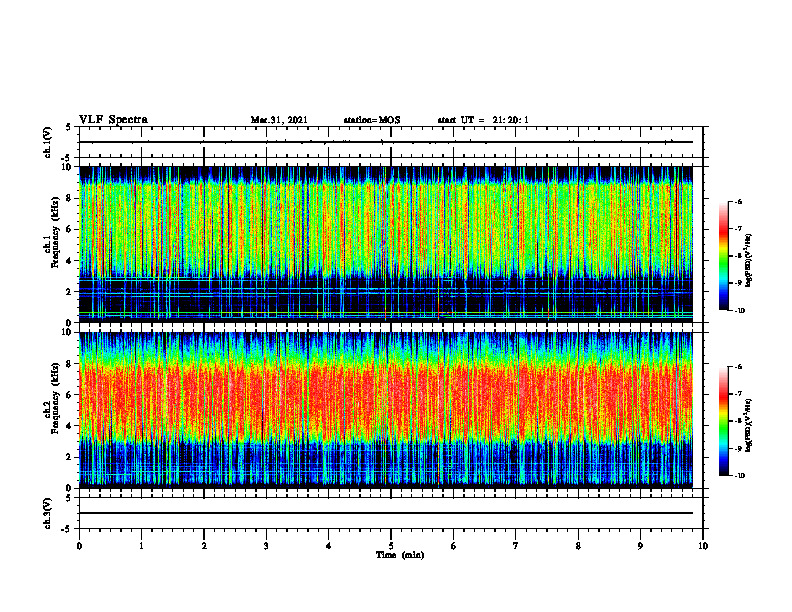This screenshot has width=792, height=612.
Task: Click the 'ch.1(V)' axis label
Action: [x=48, y=142]
